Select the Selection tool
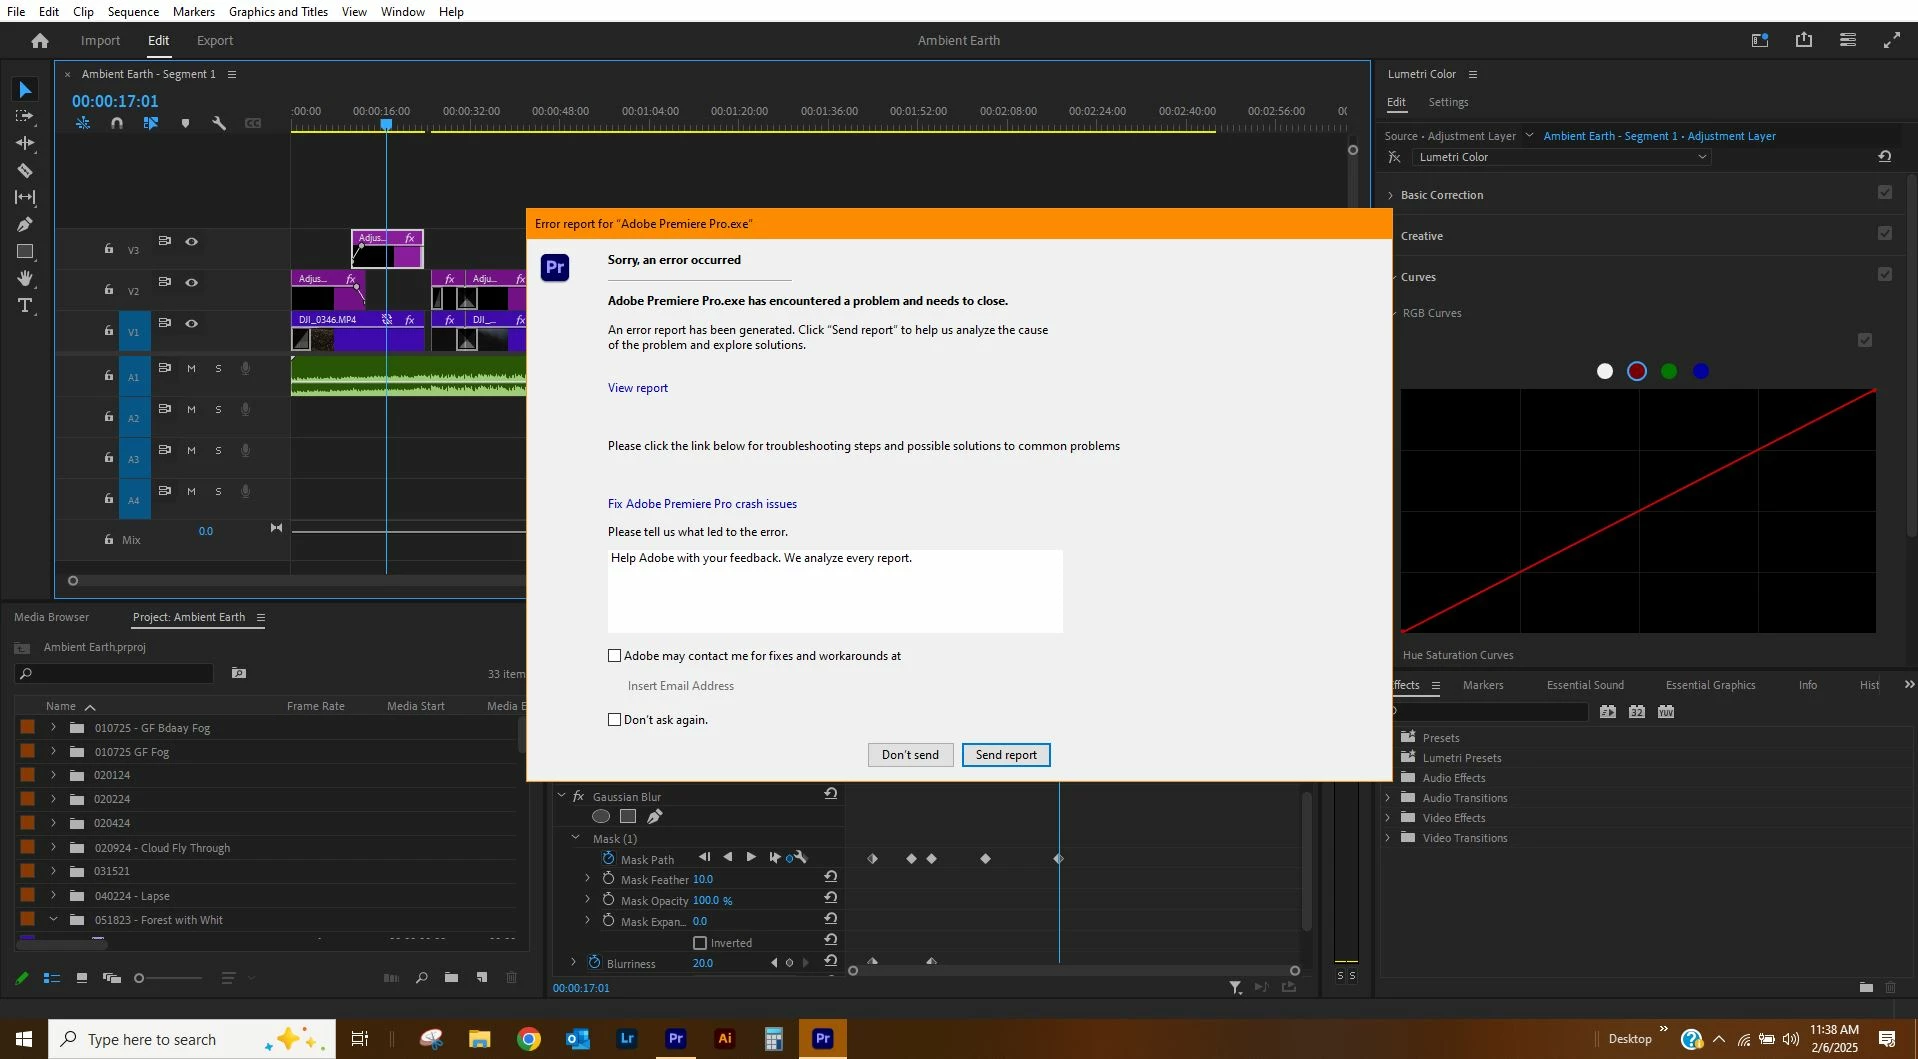 click(x=25, y=90)
